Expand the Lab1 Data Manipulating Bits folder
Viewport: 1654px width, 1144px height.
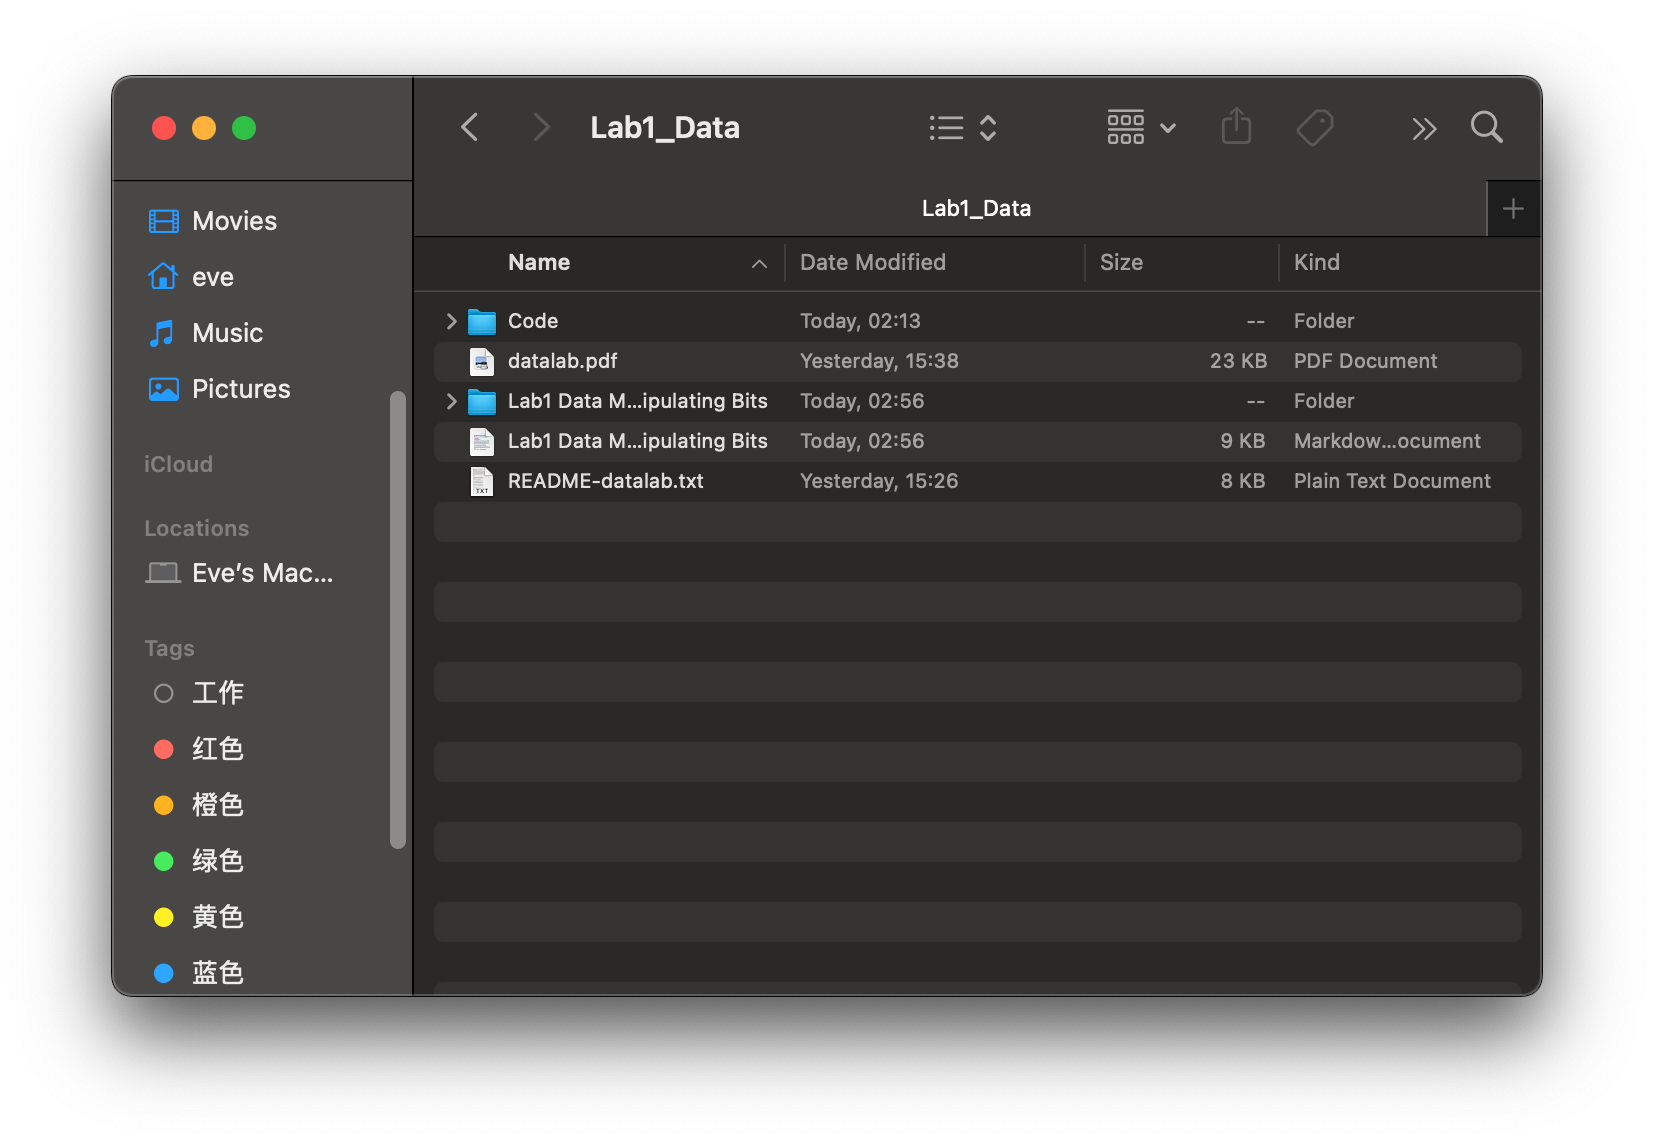[x=450, y=401]
